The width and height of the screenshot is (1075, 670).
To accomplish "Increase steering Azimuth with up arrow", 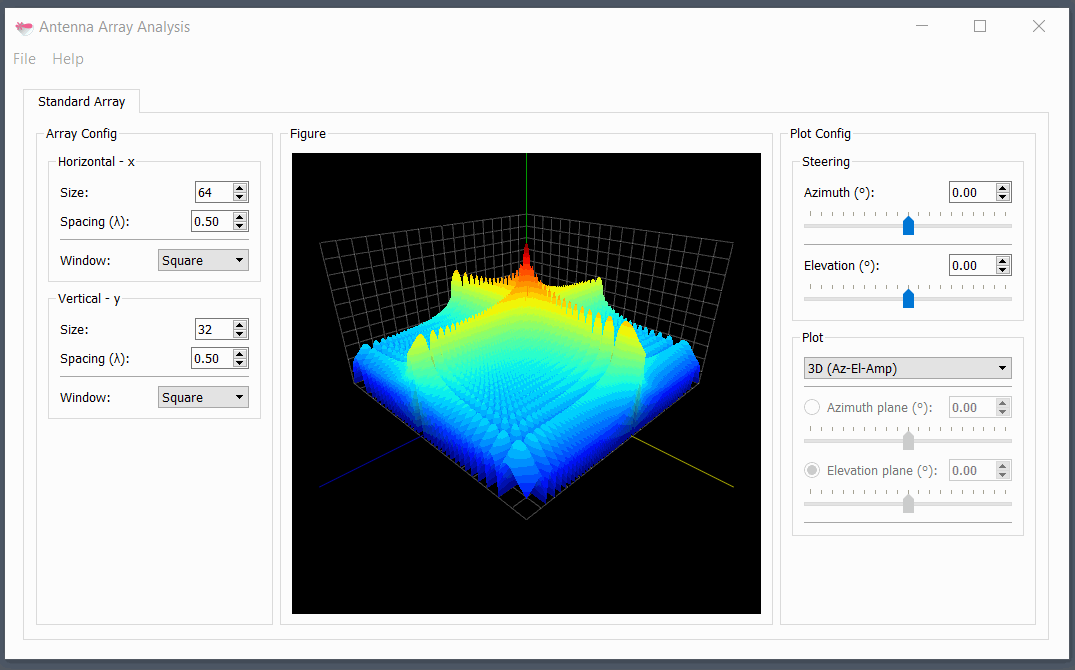I will click(x=1003, y=188).
